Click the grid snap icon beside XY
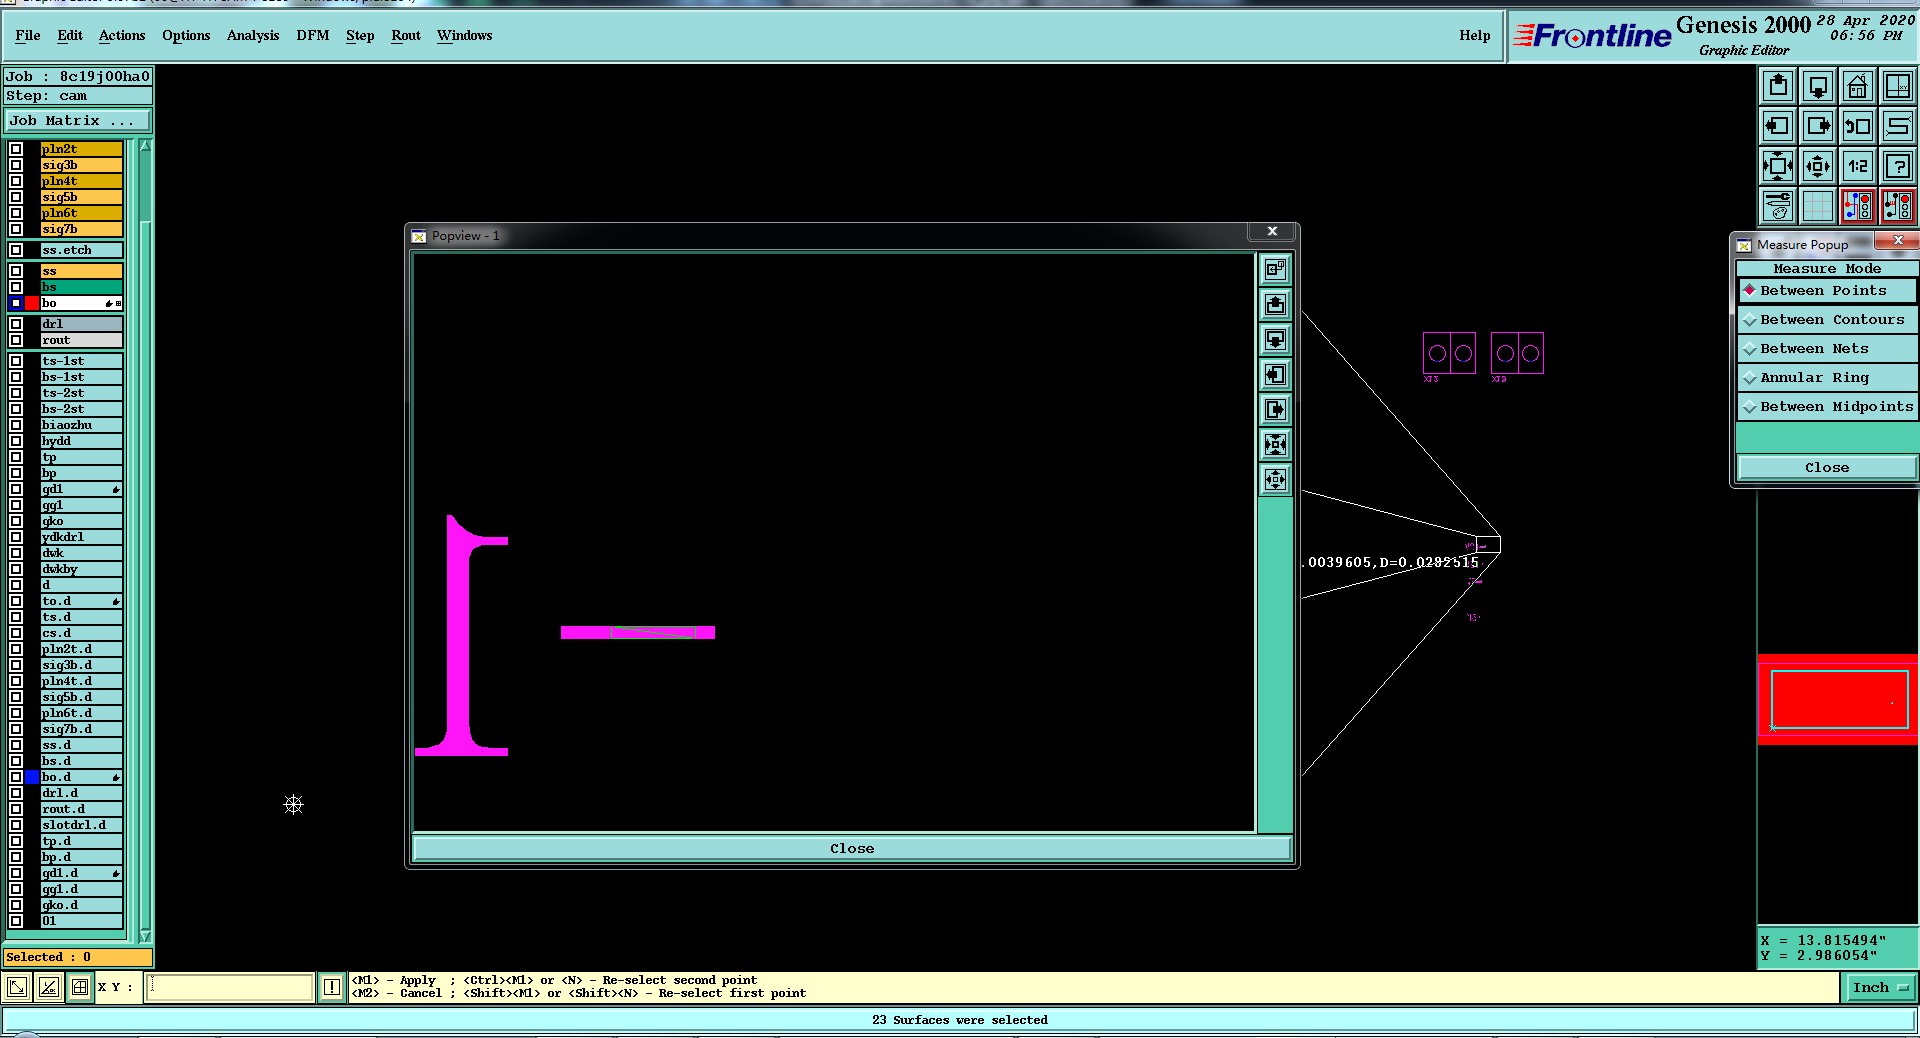 point(80,988)
